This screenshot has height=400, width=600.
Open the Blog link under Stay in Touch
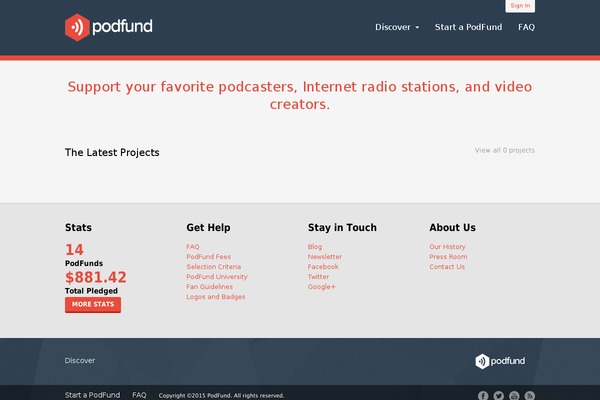[x=315, y=247]
